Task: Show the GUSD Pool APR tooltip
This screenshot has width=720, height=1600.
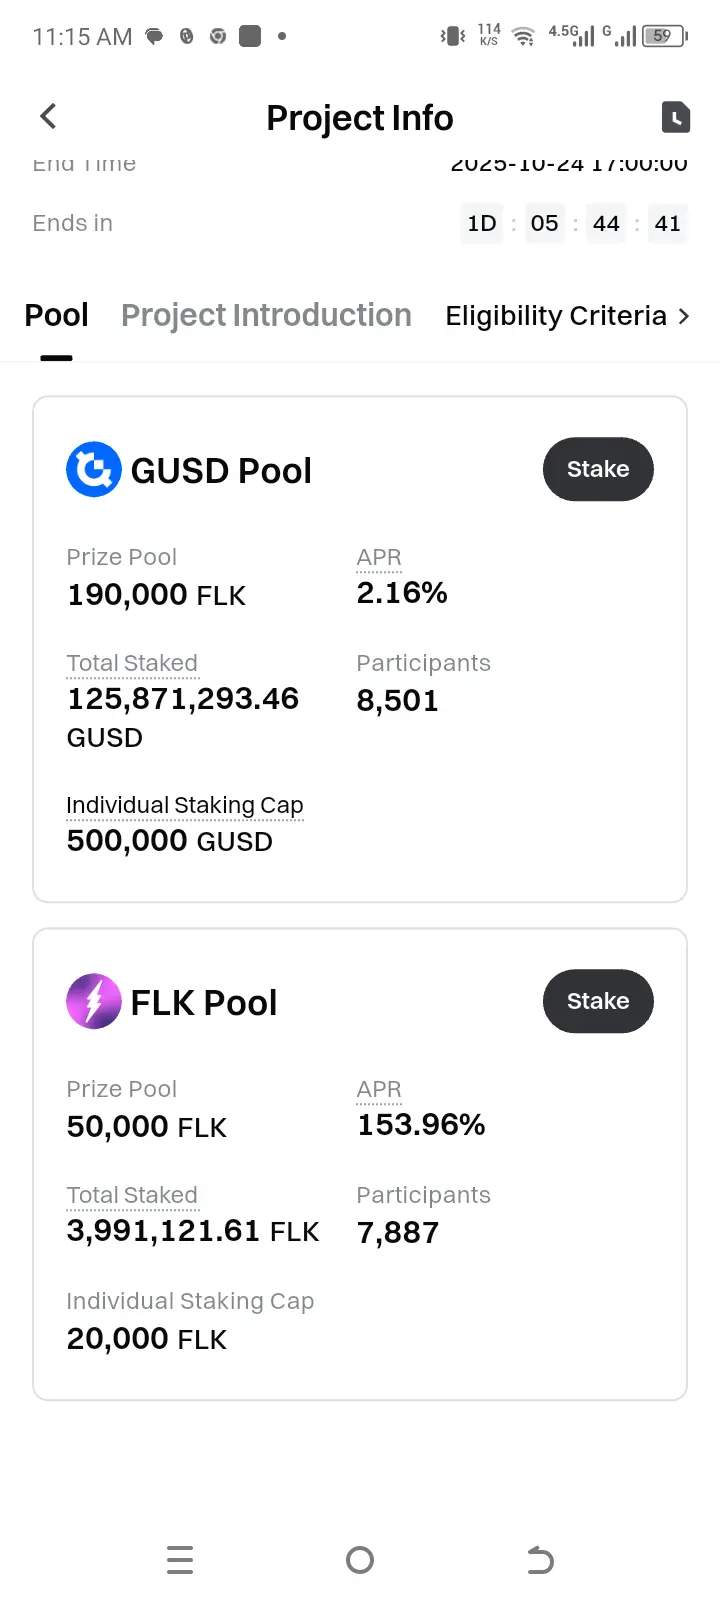Action: click(379, 558)
